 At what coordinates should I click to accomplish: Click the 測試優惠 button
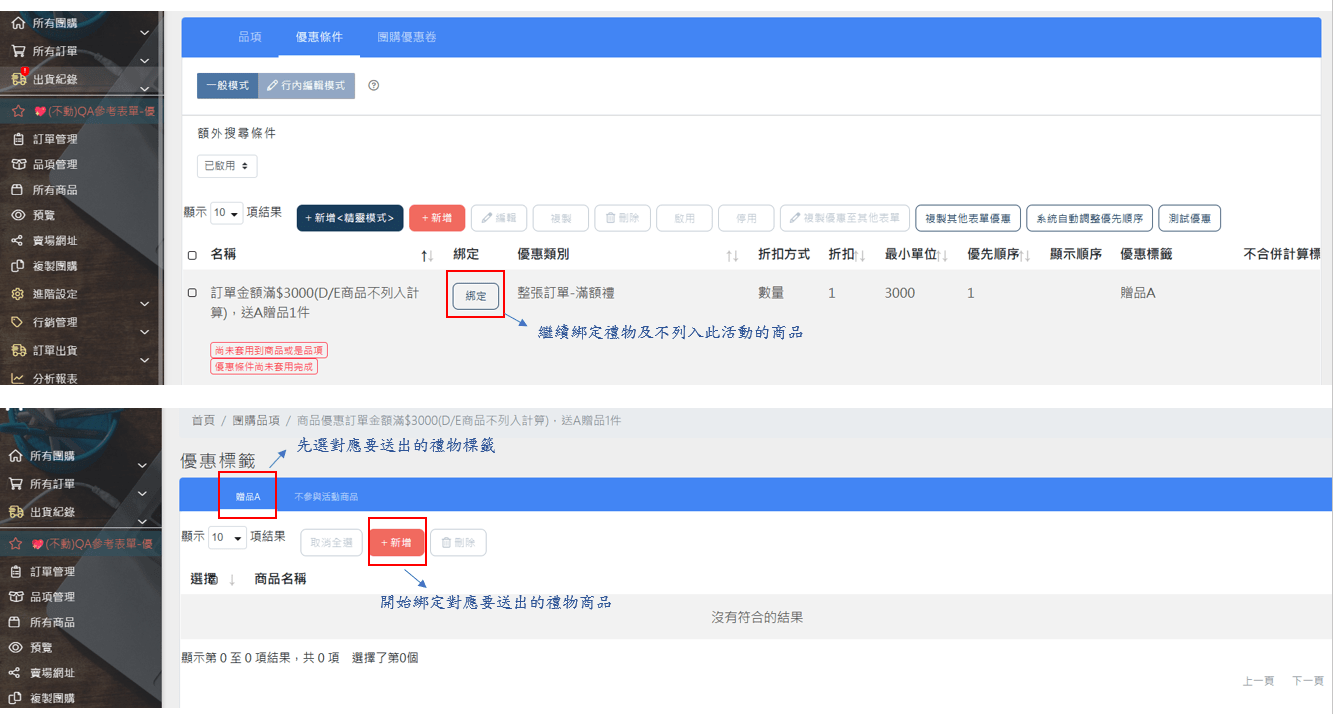[1190, 218]
